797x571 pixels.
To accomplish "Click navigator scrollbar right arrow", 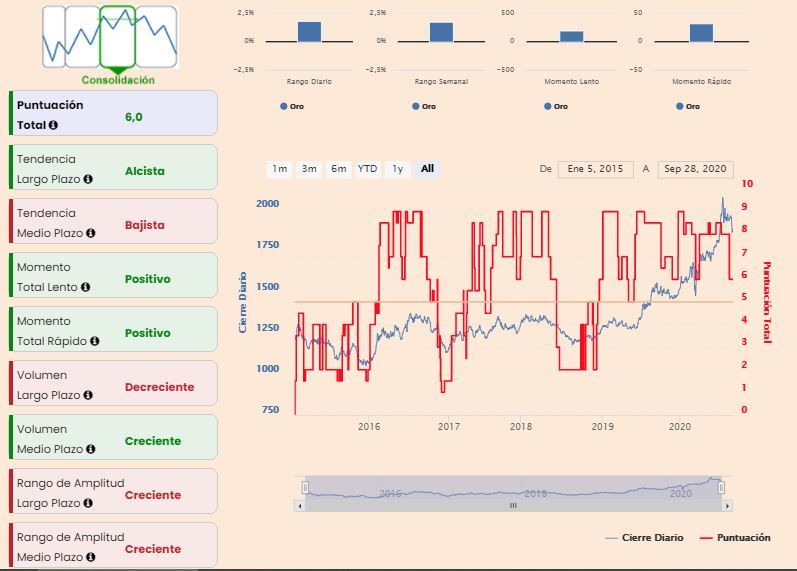I will point(728,506).
